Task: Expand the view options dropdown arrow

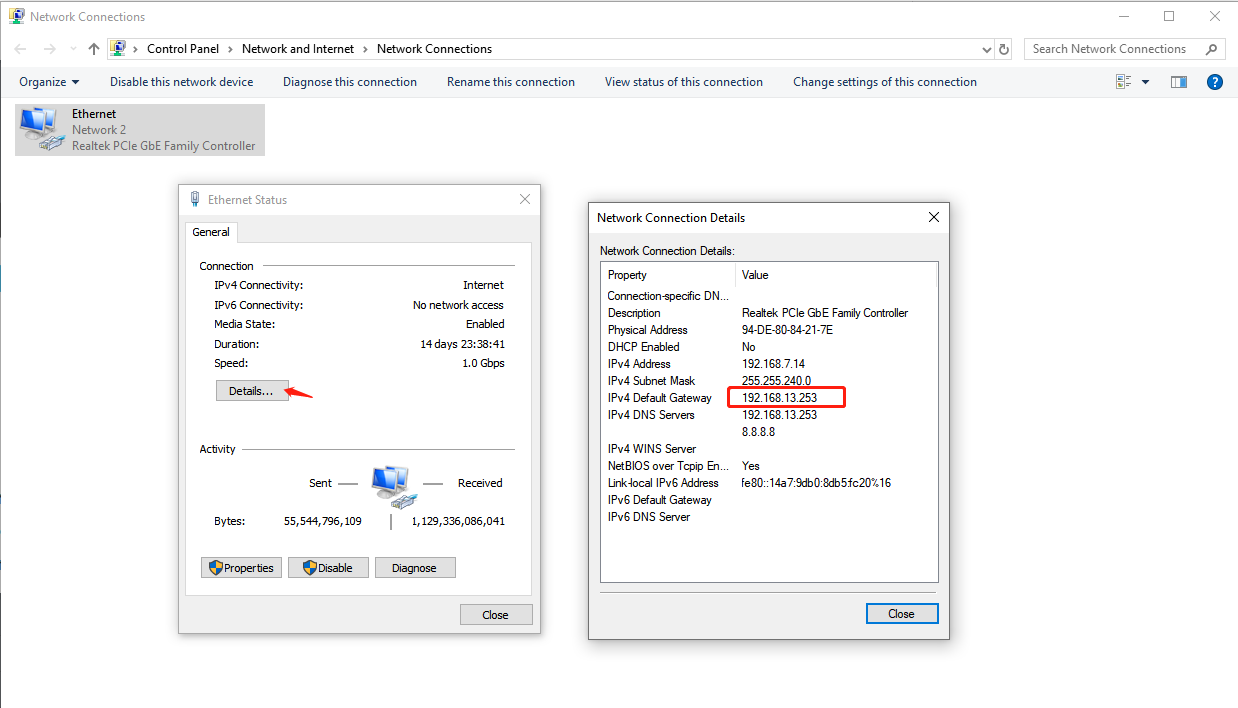Action: 1145,82
